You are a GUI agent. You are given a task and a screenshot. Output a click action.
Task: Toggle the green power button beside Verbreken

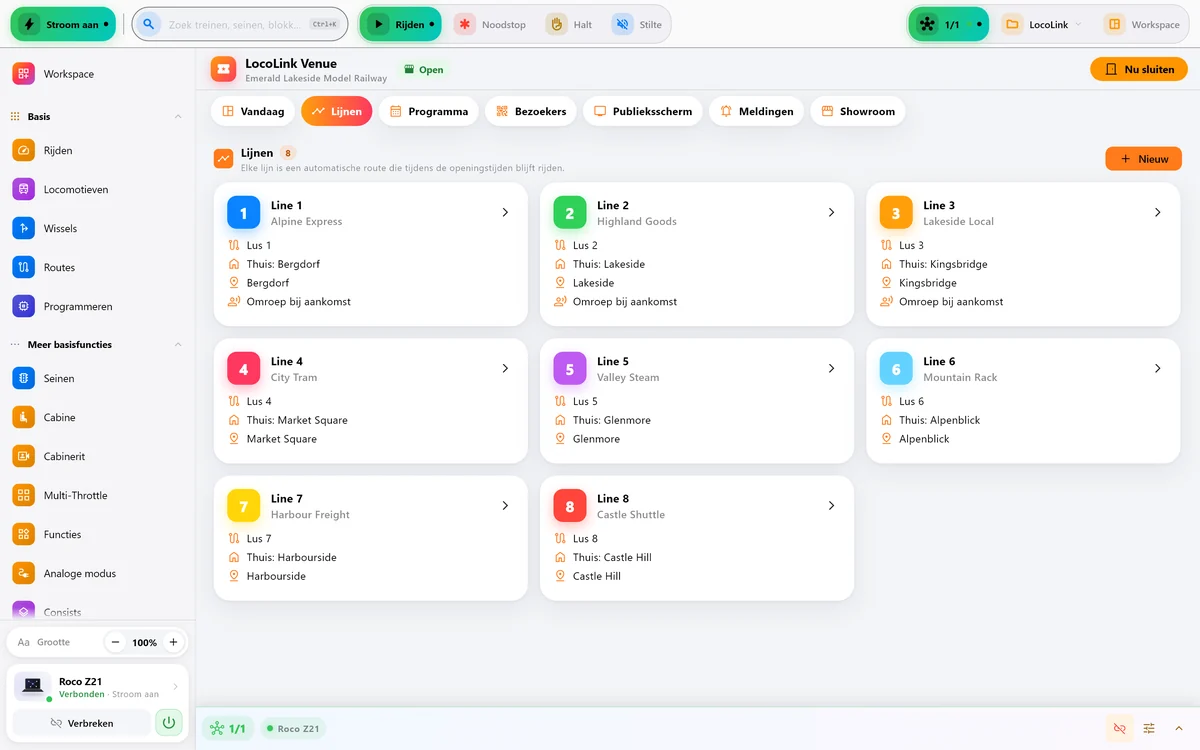point(169,722)
